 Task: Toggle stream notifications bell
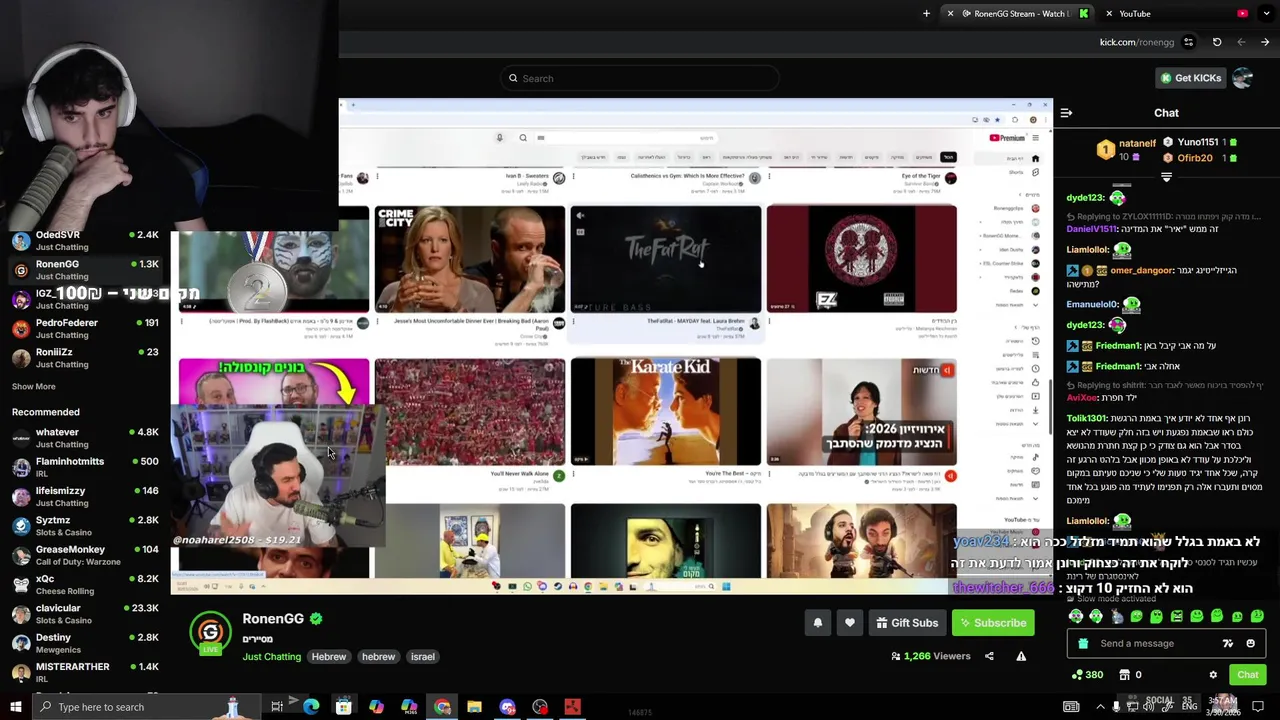(817, 623)
